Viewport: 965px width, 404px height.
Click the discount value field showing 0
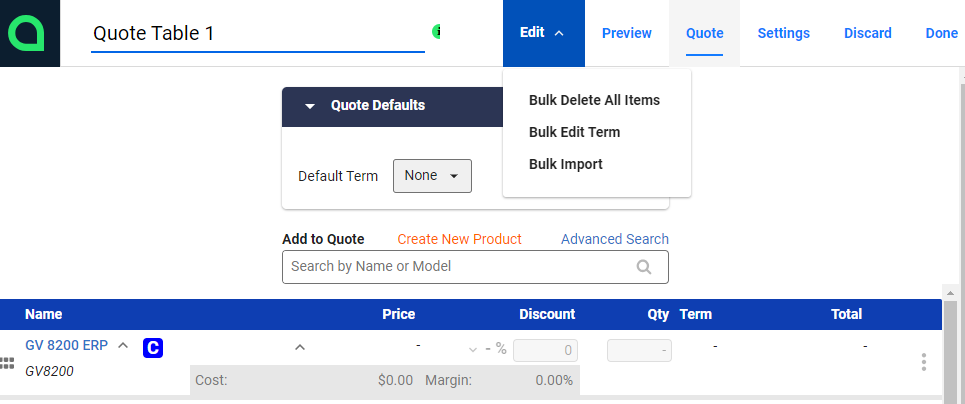[x=545, y=350]
